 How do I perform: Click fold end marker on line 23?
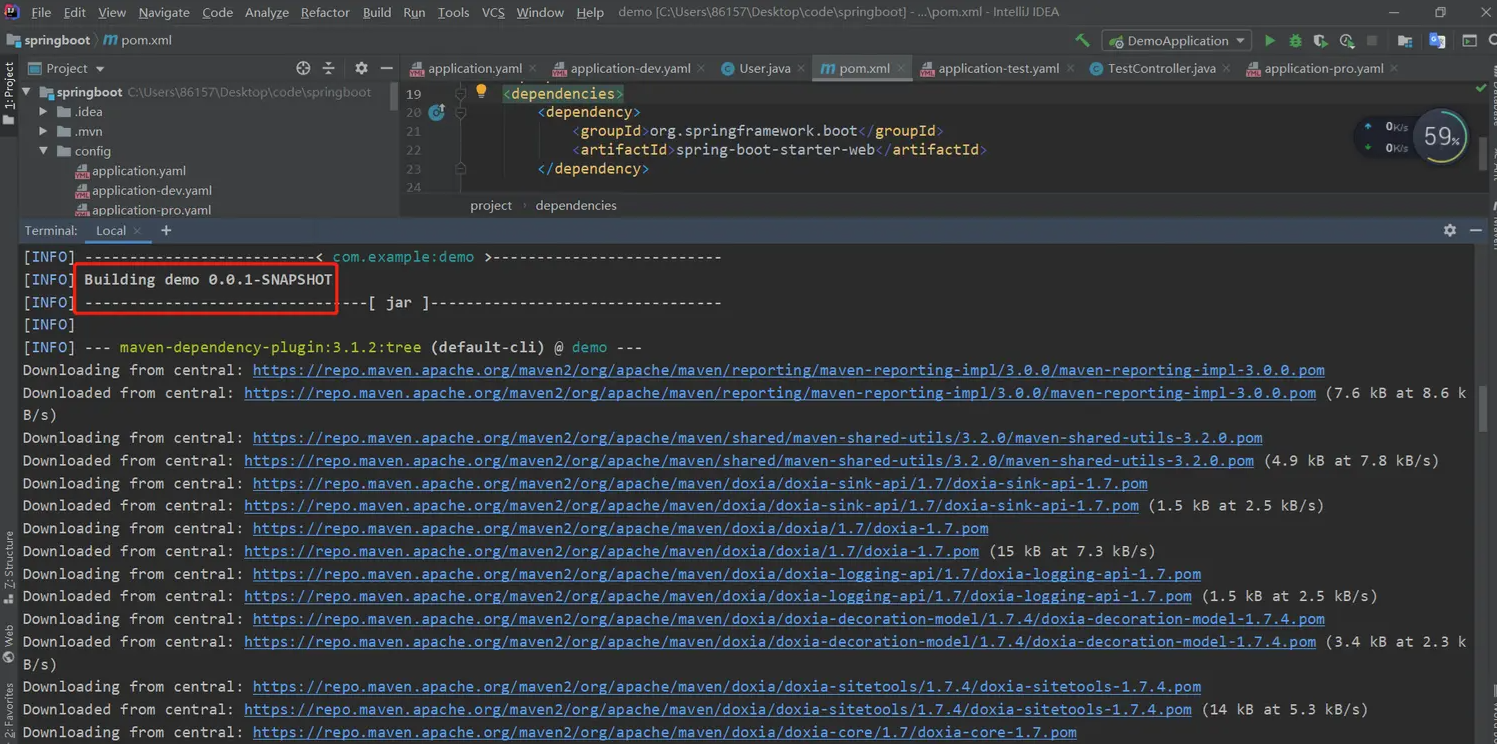click(461, 169)
